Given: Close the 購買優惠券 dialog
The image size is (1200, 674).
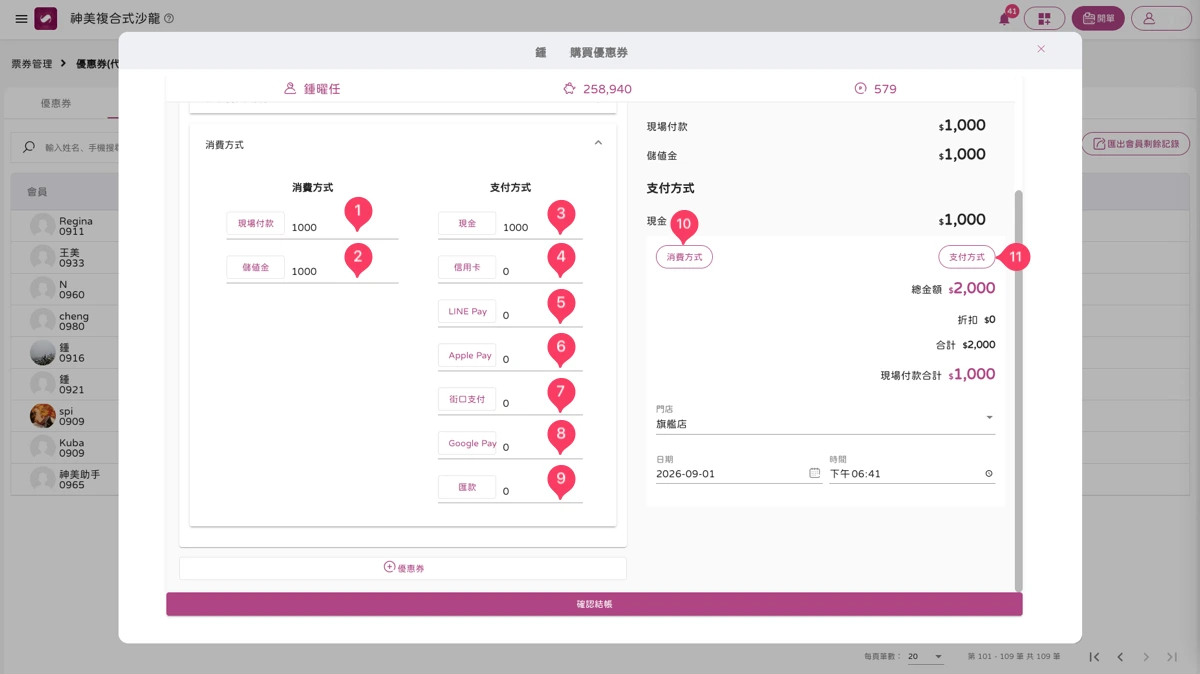Looking at the screenshot, I should click(x=1041, y=49).
